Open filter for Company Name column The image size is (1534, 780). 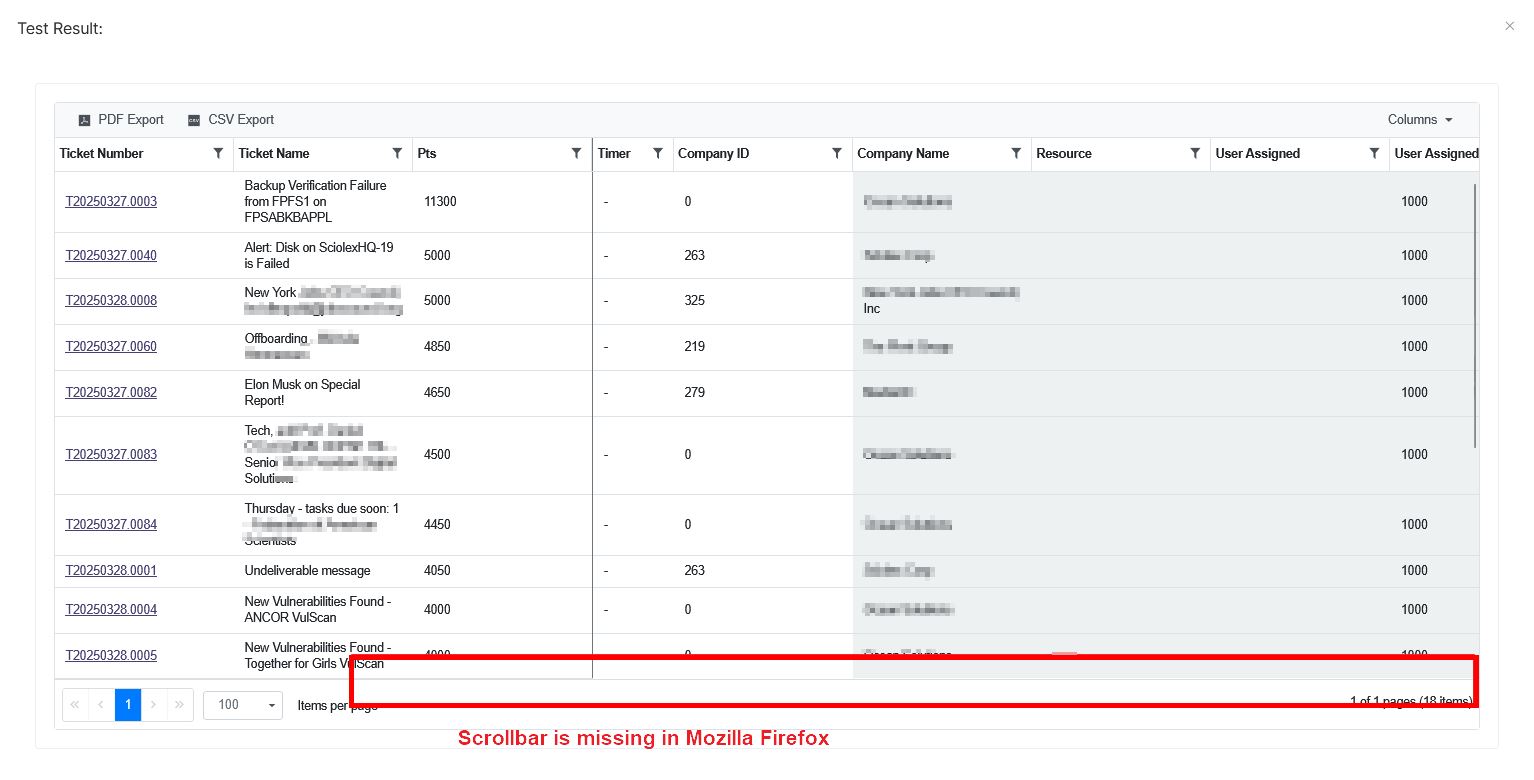pyautogui.click(x=1016, y=154)
